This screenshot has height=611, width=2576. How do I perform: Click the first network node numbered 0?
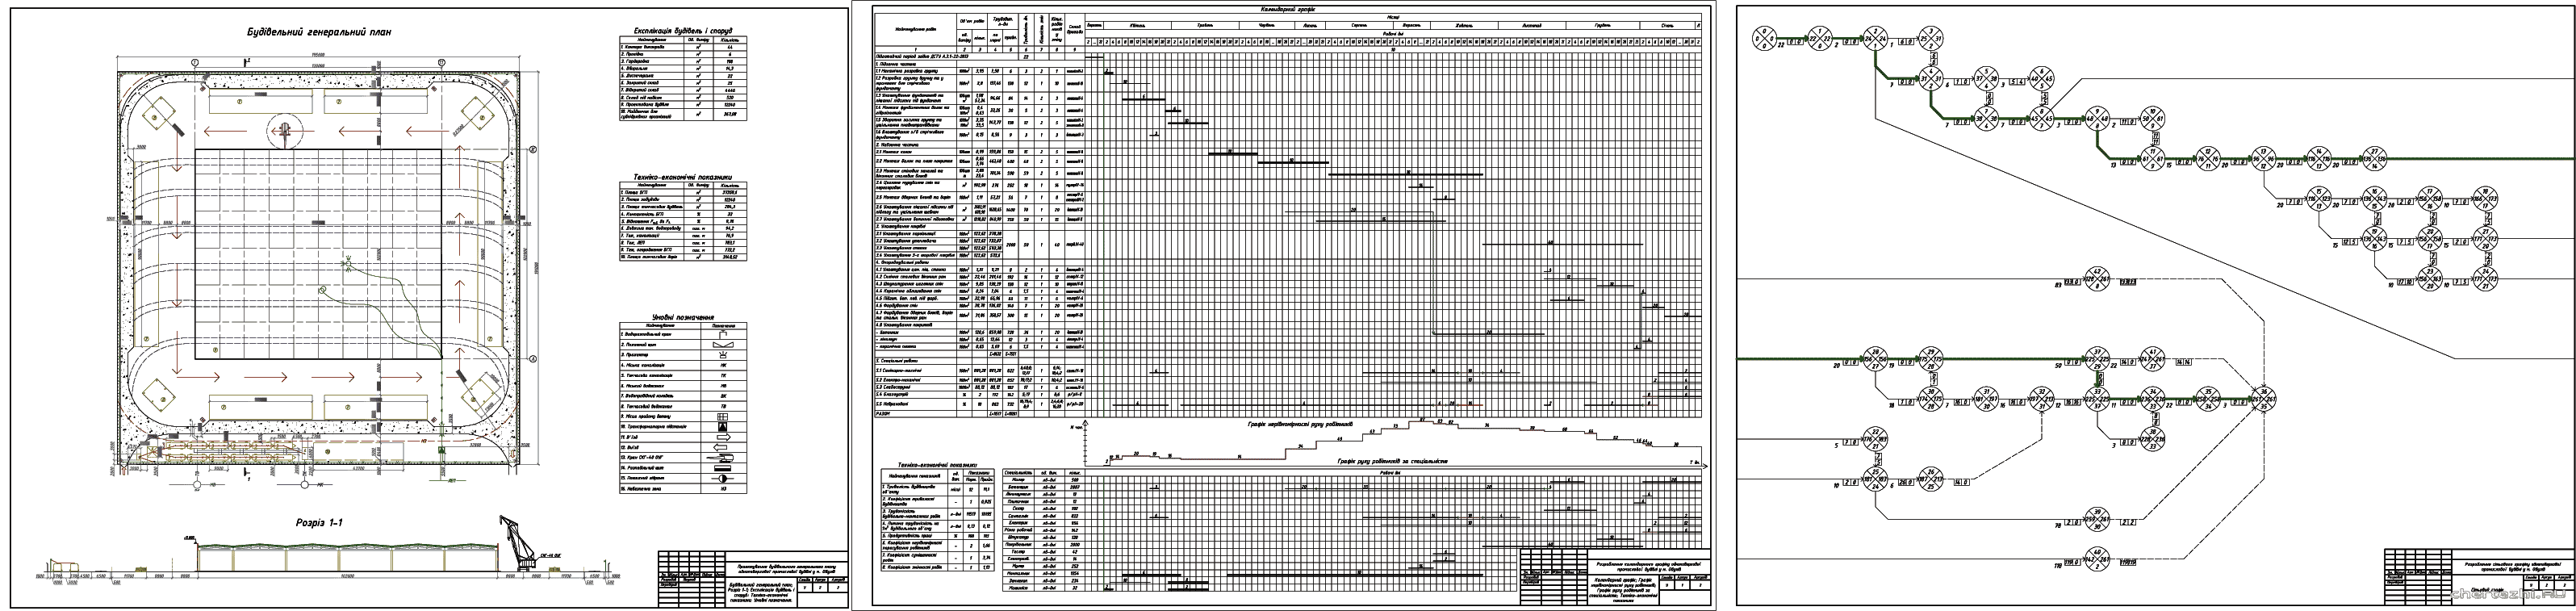pos(1763,39)
